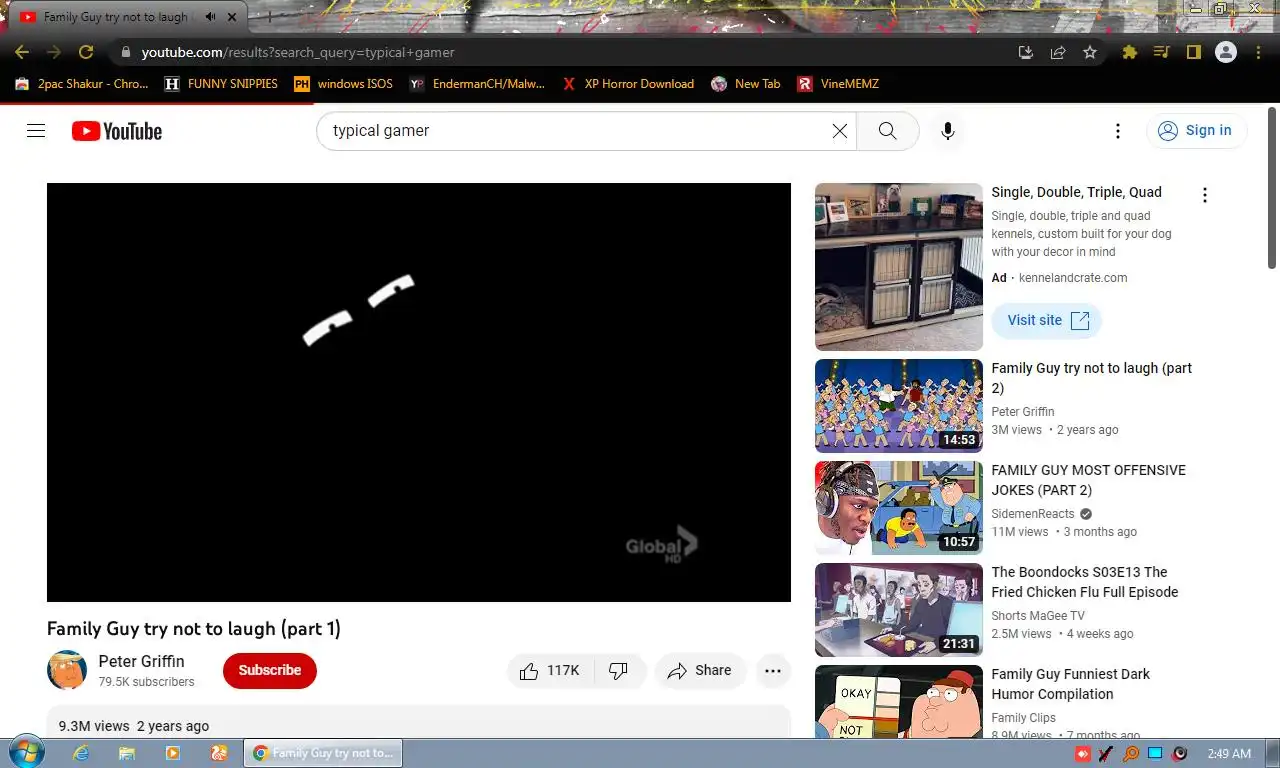Toggle Chrome side panel icon
The width and height of the screenshot is (1280, 768).
(1193, 52)
